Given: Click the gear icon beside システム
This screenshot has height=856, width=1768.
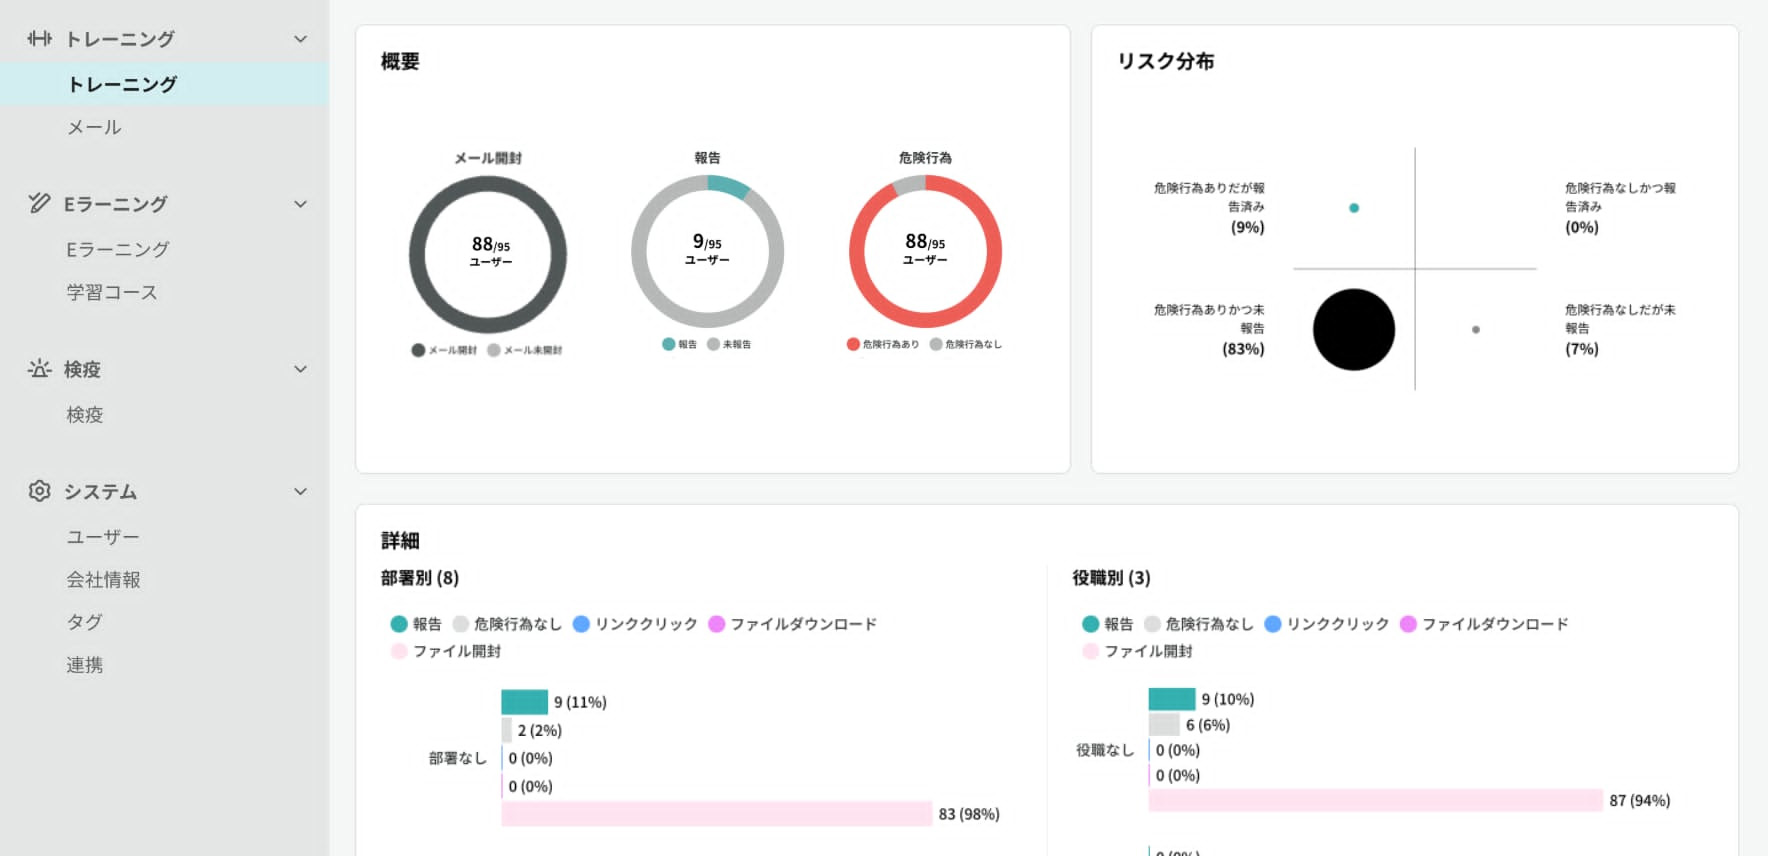Looking at the screenshot, I should (39, 491).
